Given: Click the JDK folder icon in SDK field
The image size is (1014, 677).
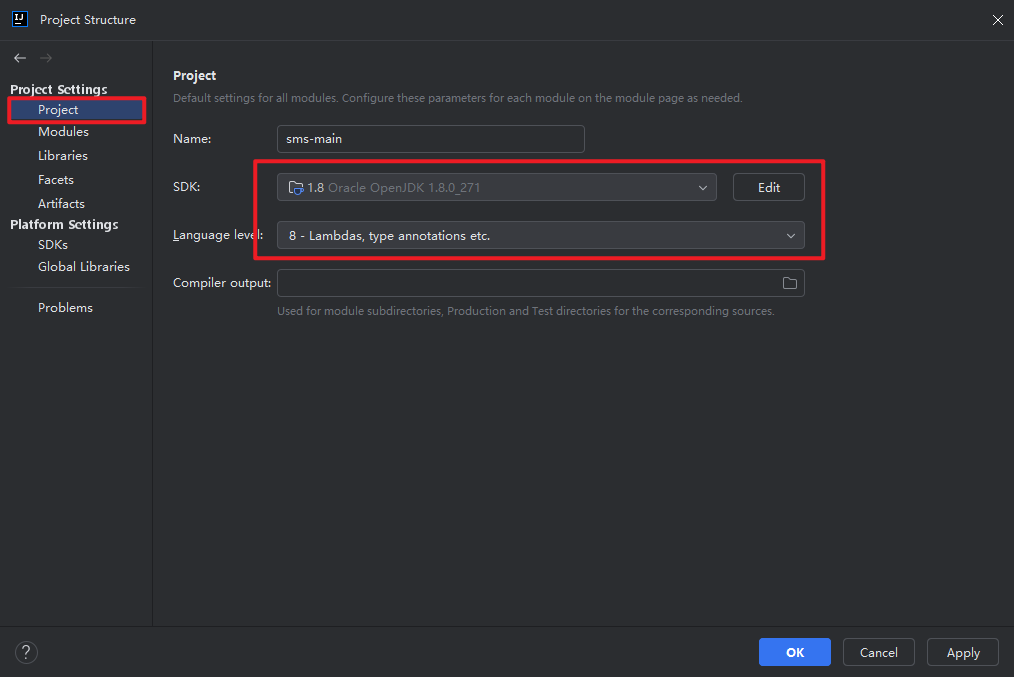Looking at the screenshot, I should [x=296, y=188].
